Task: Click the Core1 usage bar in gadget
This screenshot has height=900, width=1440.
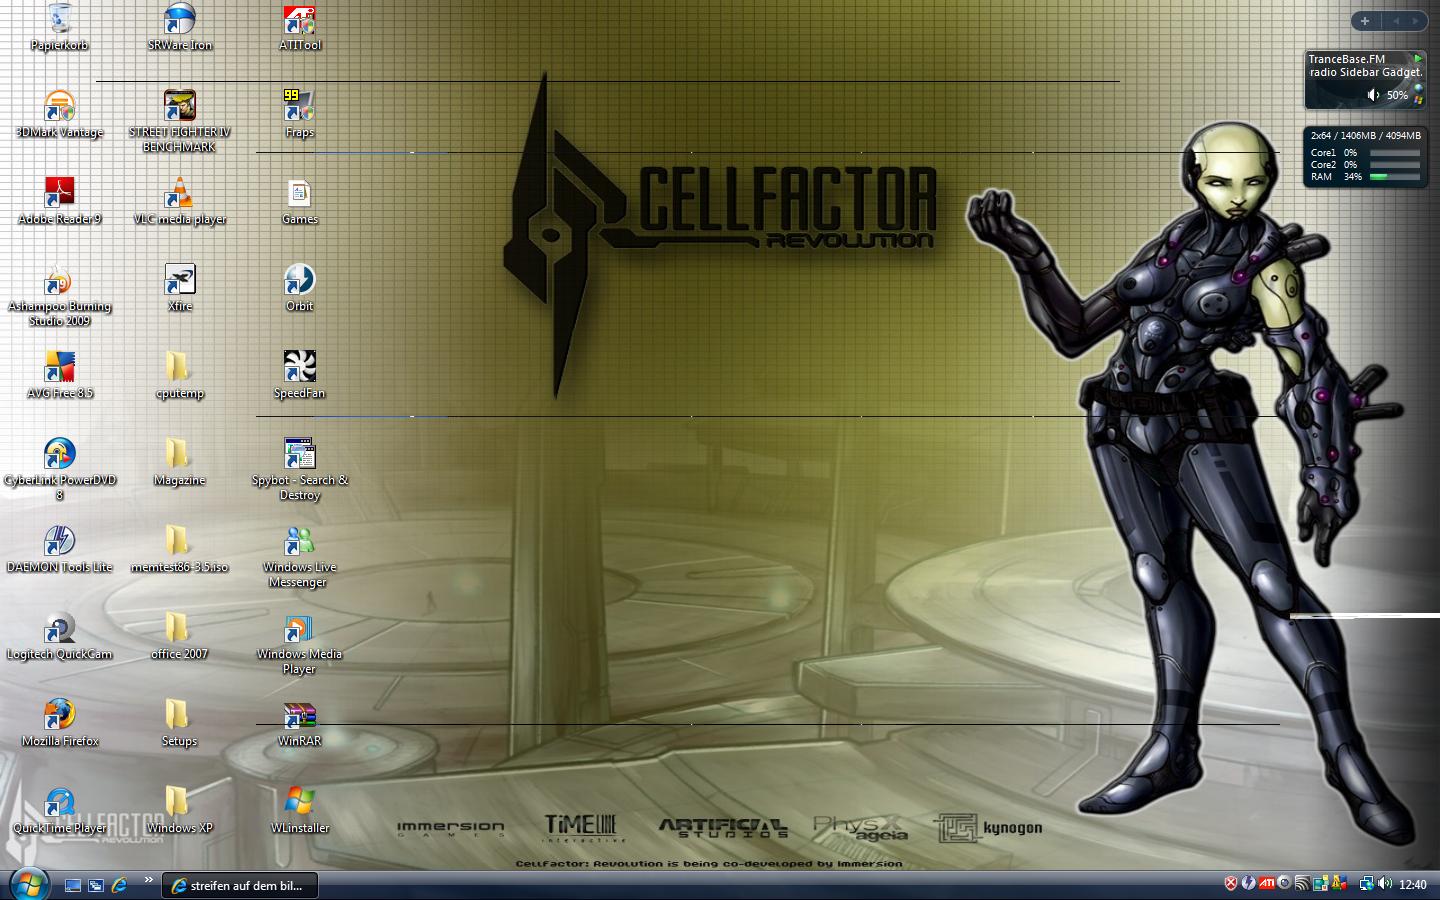Action: (x=1395, y=153)
